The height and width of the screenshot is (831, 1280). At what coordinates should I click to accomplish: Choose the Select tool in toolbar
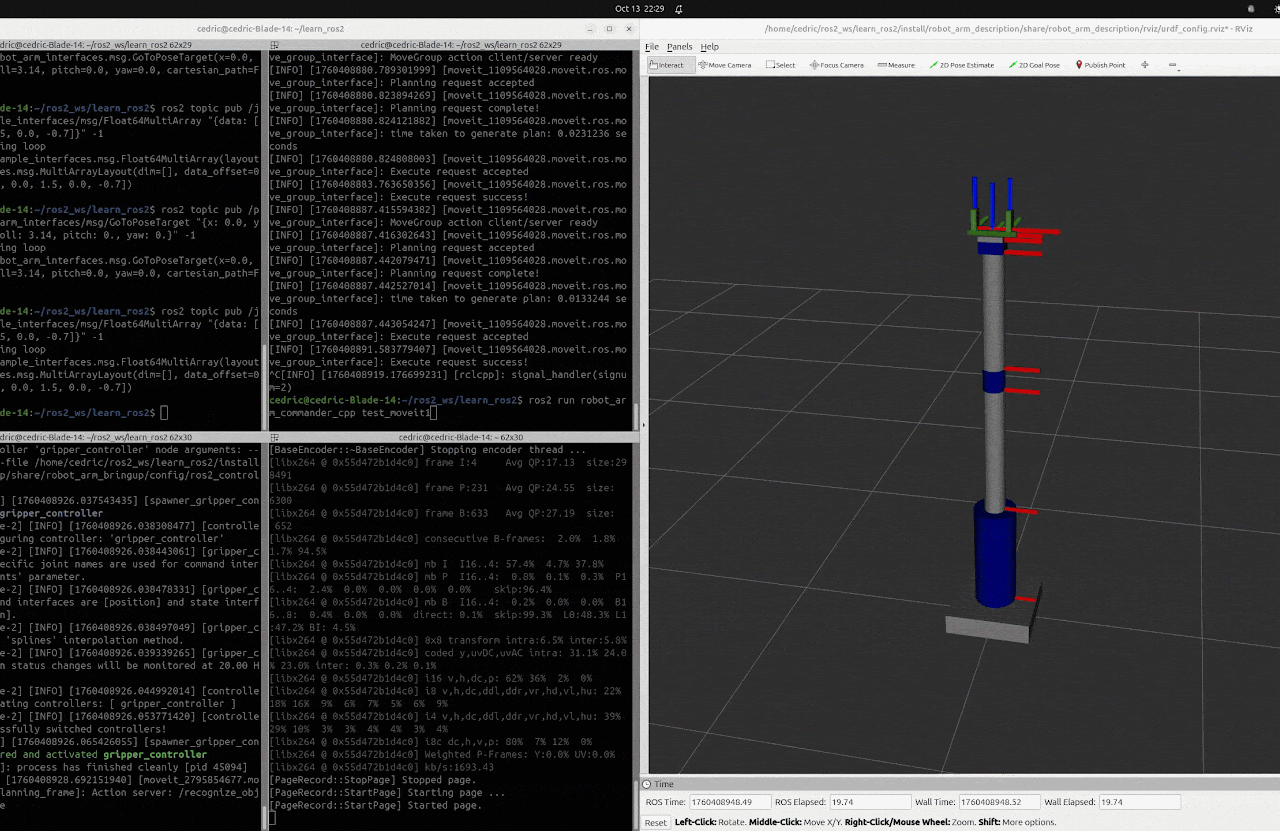[781, 65]
